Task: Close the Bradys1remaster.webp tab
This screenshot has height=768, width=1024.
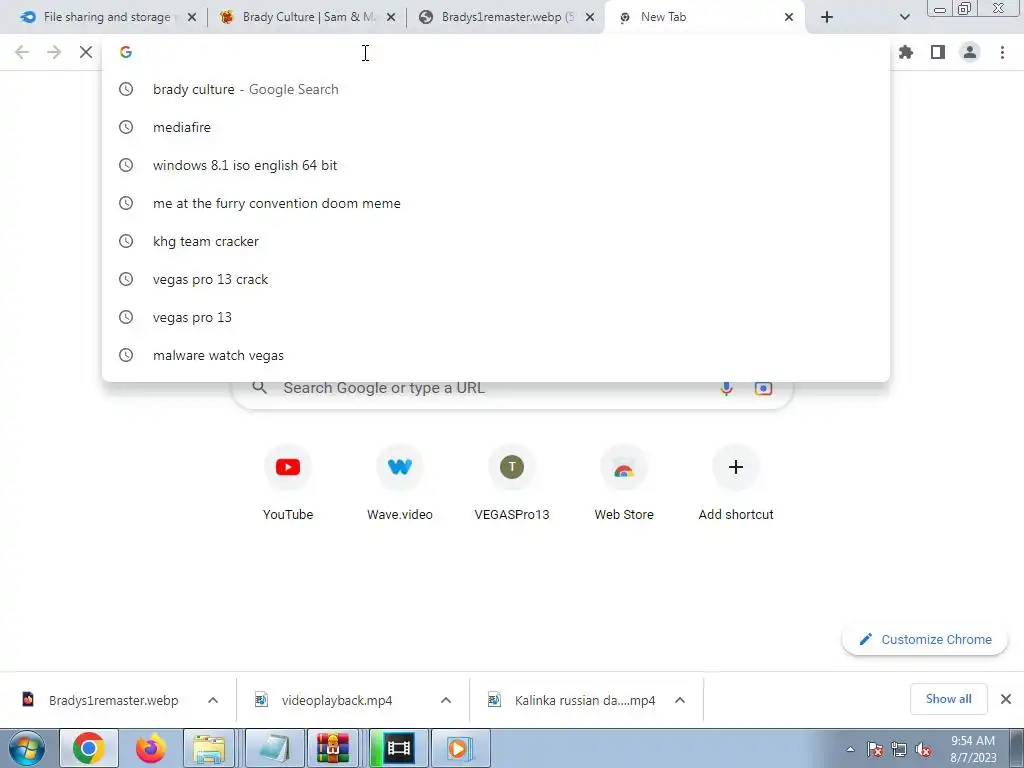Action: coord(590,17)
